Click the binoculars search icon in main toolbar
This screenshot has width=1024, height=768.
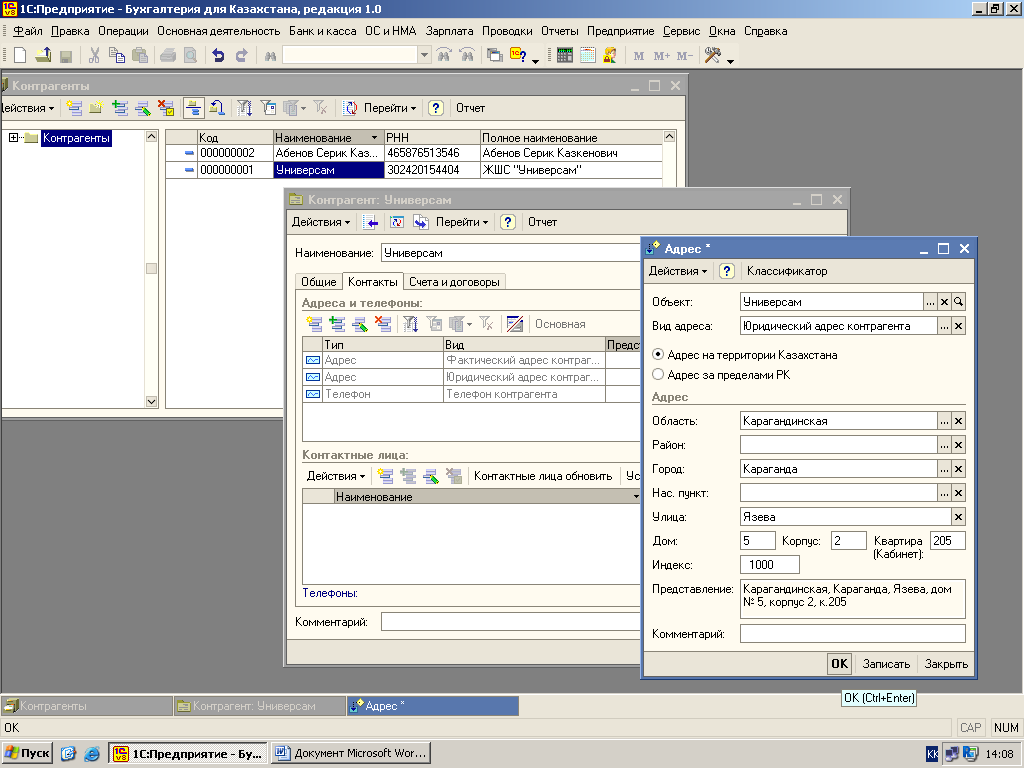270,56
